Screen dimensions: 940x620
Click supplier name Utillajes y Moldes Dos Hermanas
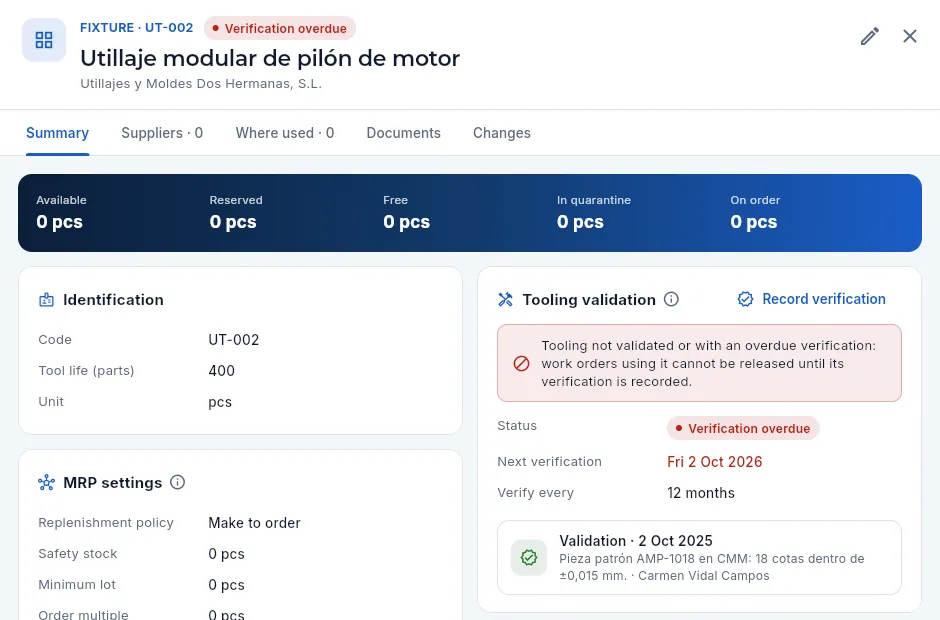click(201, 83)
